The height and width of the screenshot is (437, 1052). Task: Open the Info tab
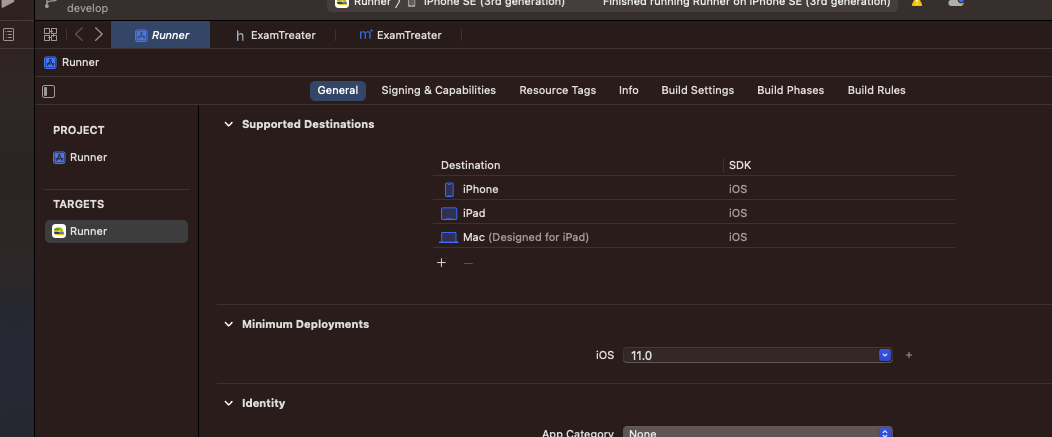pyautogui.click(x=629, y=91)
